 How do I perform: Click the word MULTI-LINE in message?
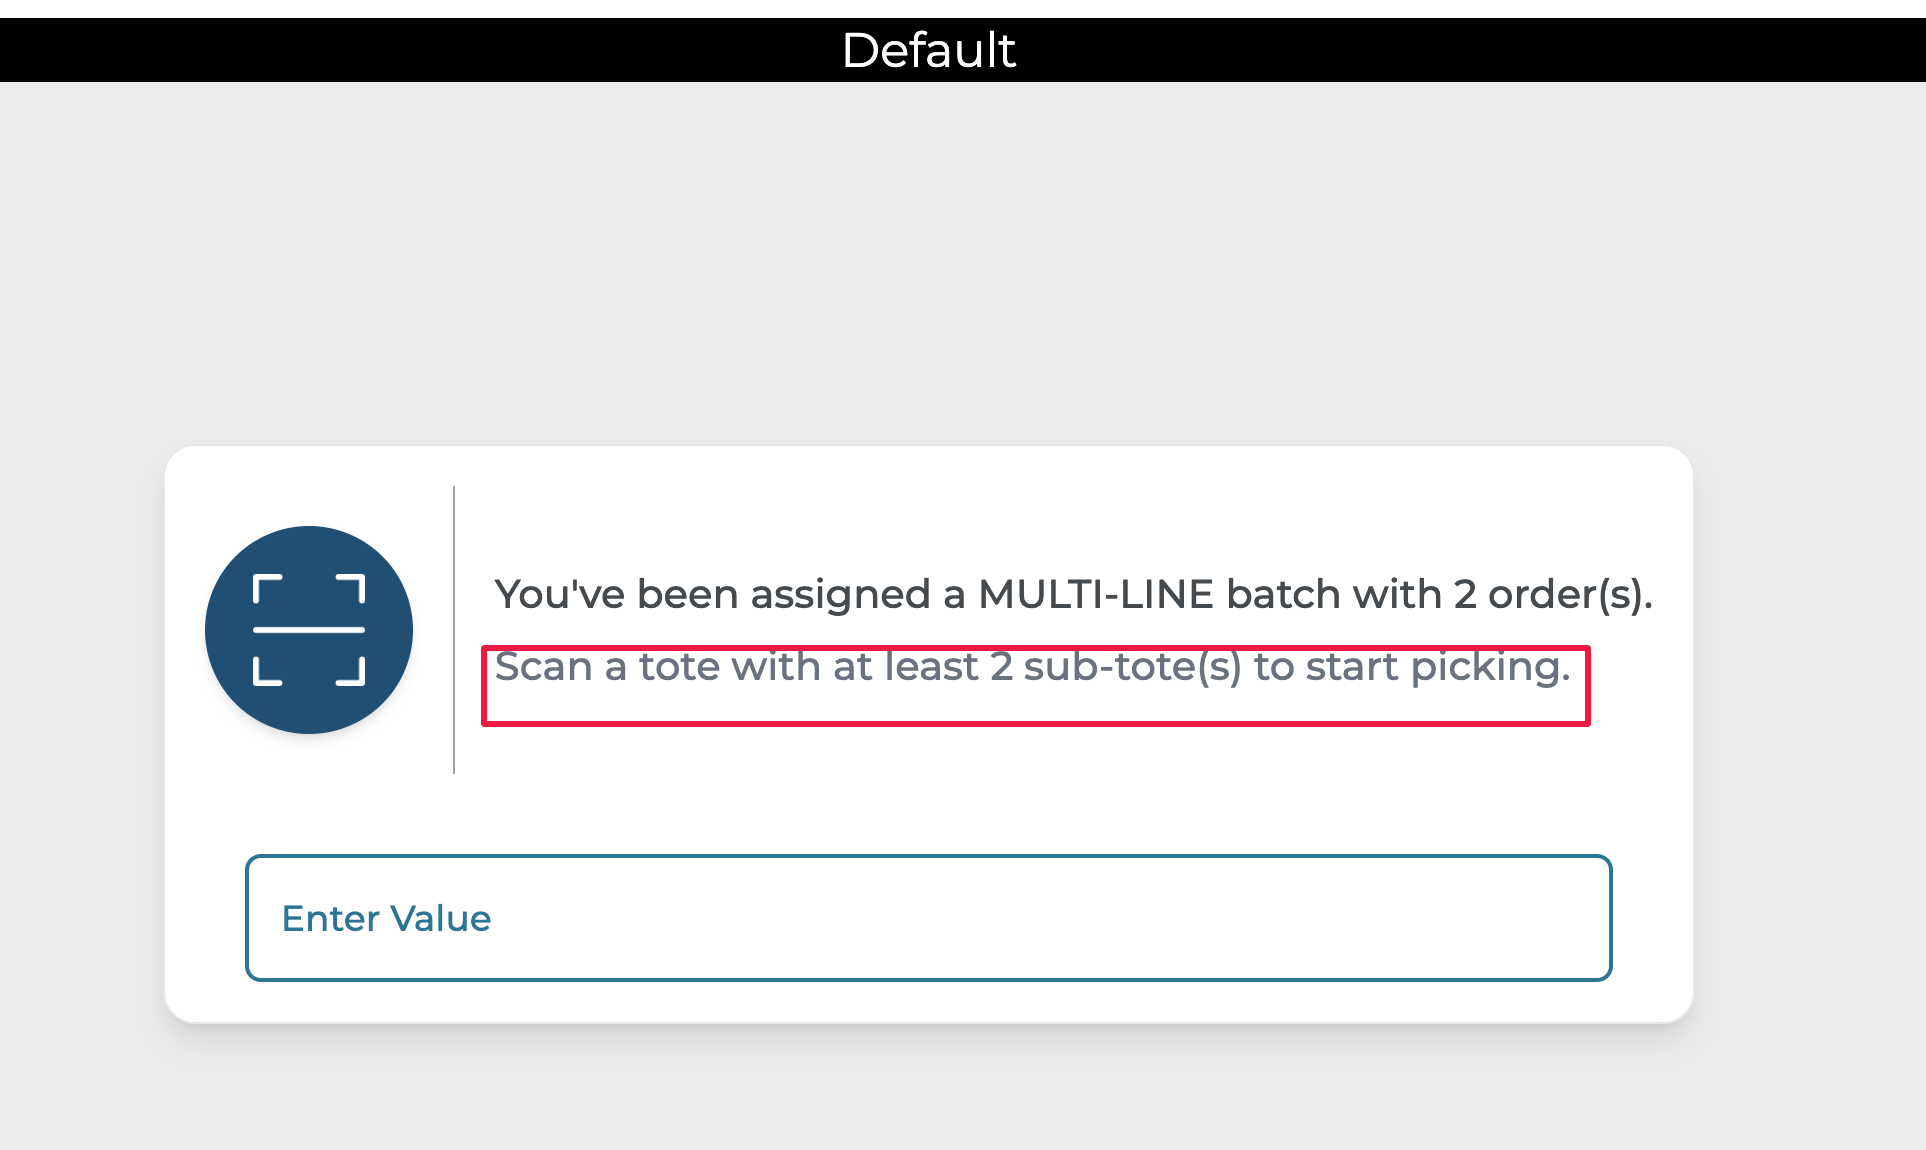coord(1095,594)
